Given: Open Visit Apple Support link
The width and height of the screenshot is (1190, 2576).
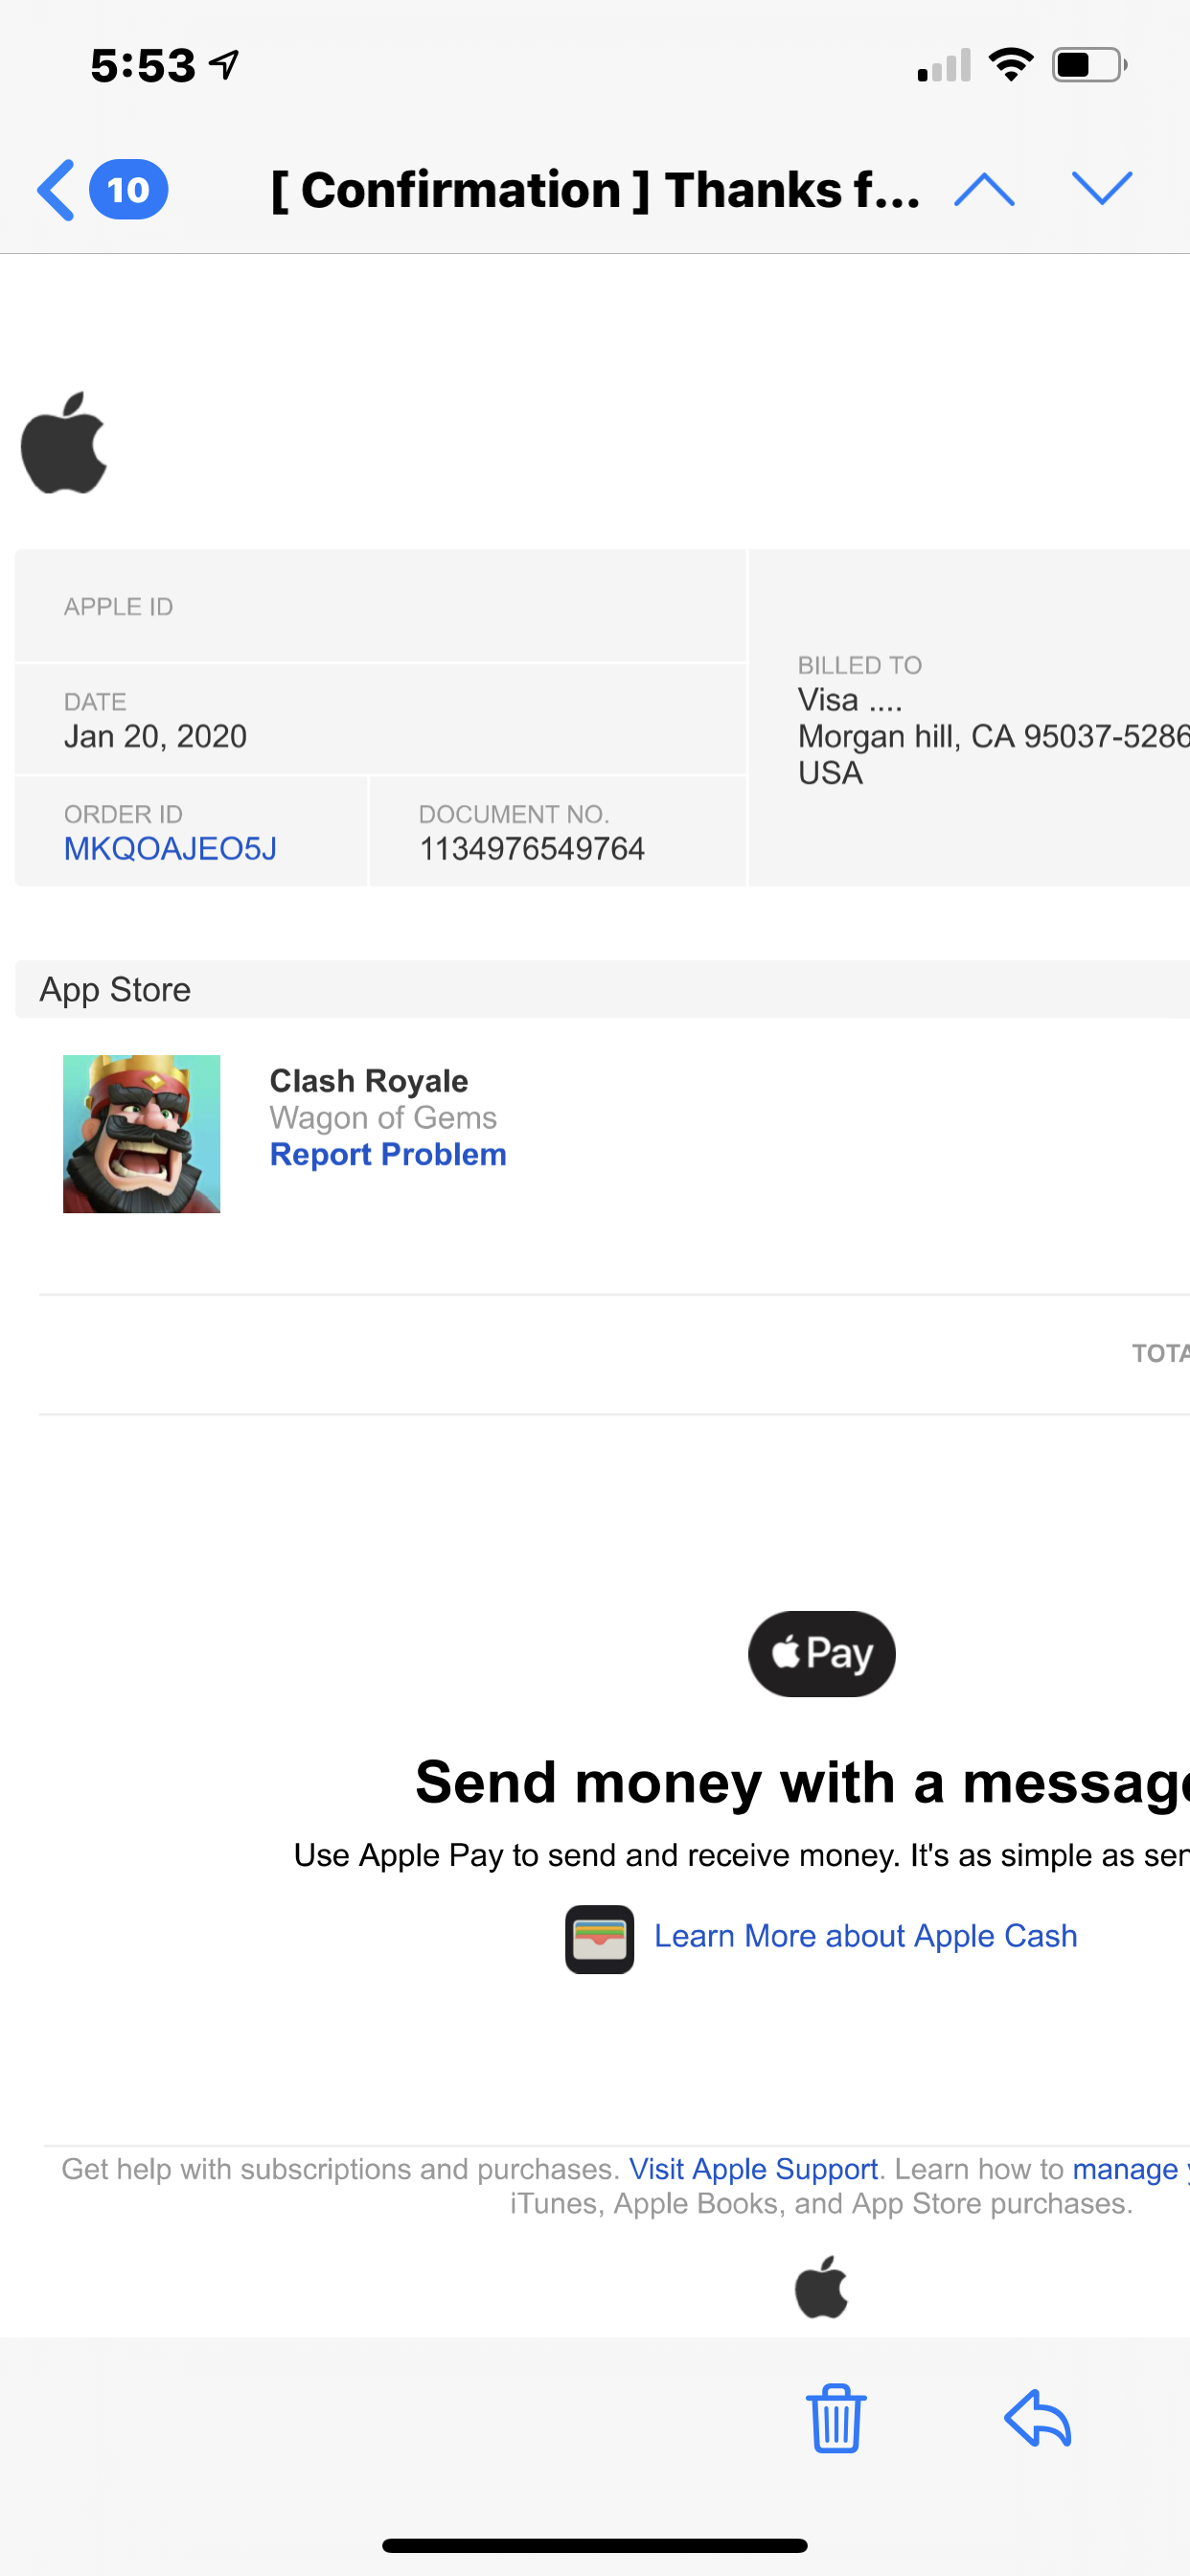Looking at the screenshot, I should point(753,2168).
